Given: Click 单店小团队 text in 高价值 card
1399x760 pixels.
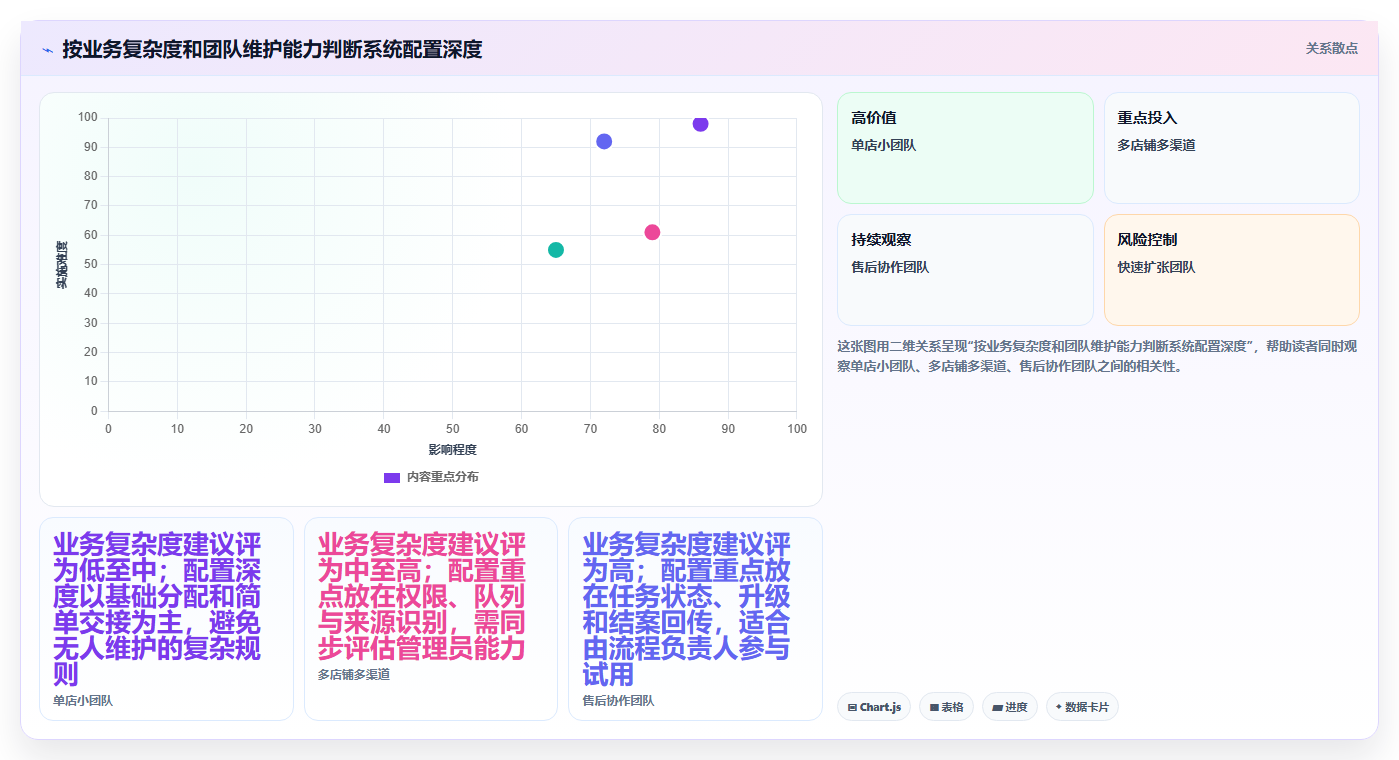Looking at the screenshot, I should tap(883, 145).
